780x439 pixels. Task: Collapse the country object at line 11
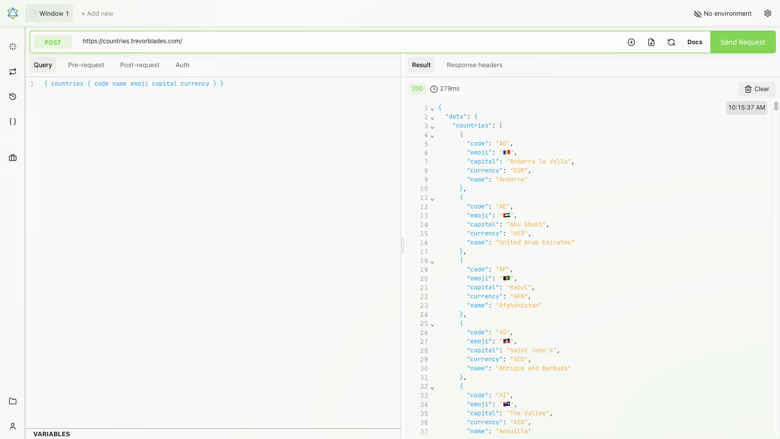point(432,198)
